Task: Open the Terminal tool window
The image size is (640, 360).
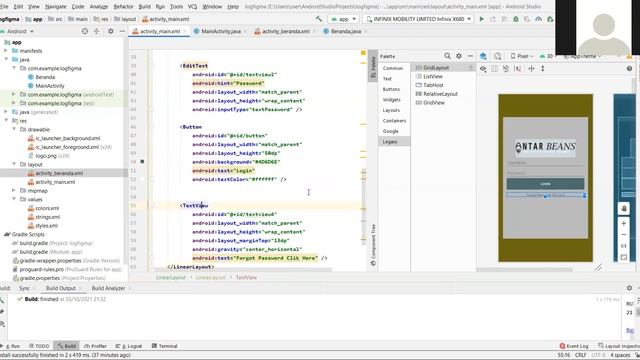Action: (164, 346)
